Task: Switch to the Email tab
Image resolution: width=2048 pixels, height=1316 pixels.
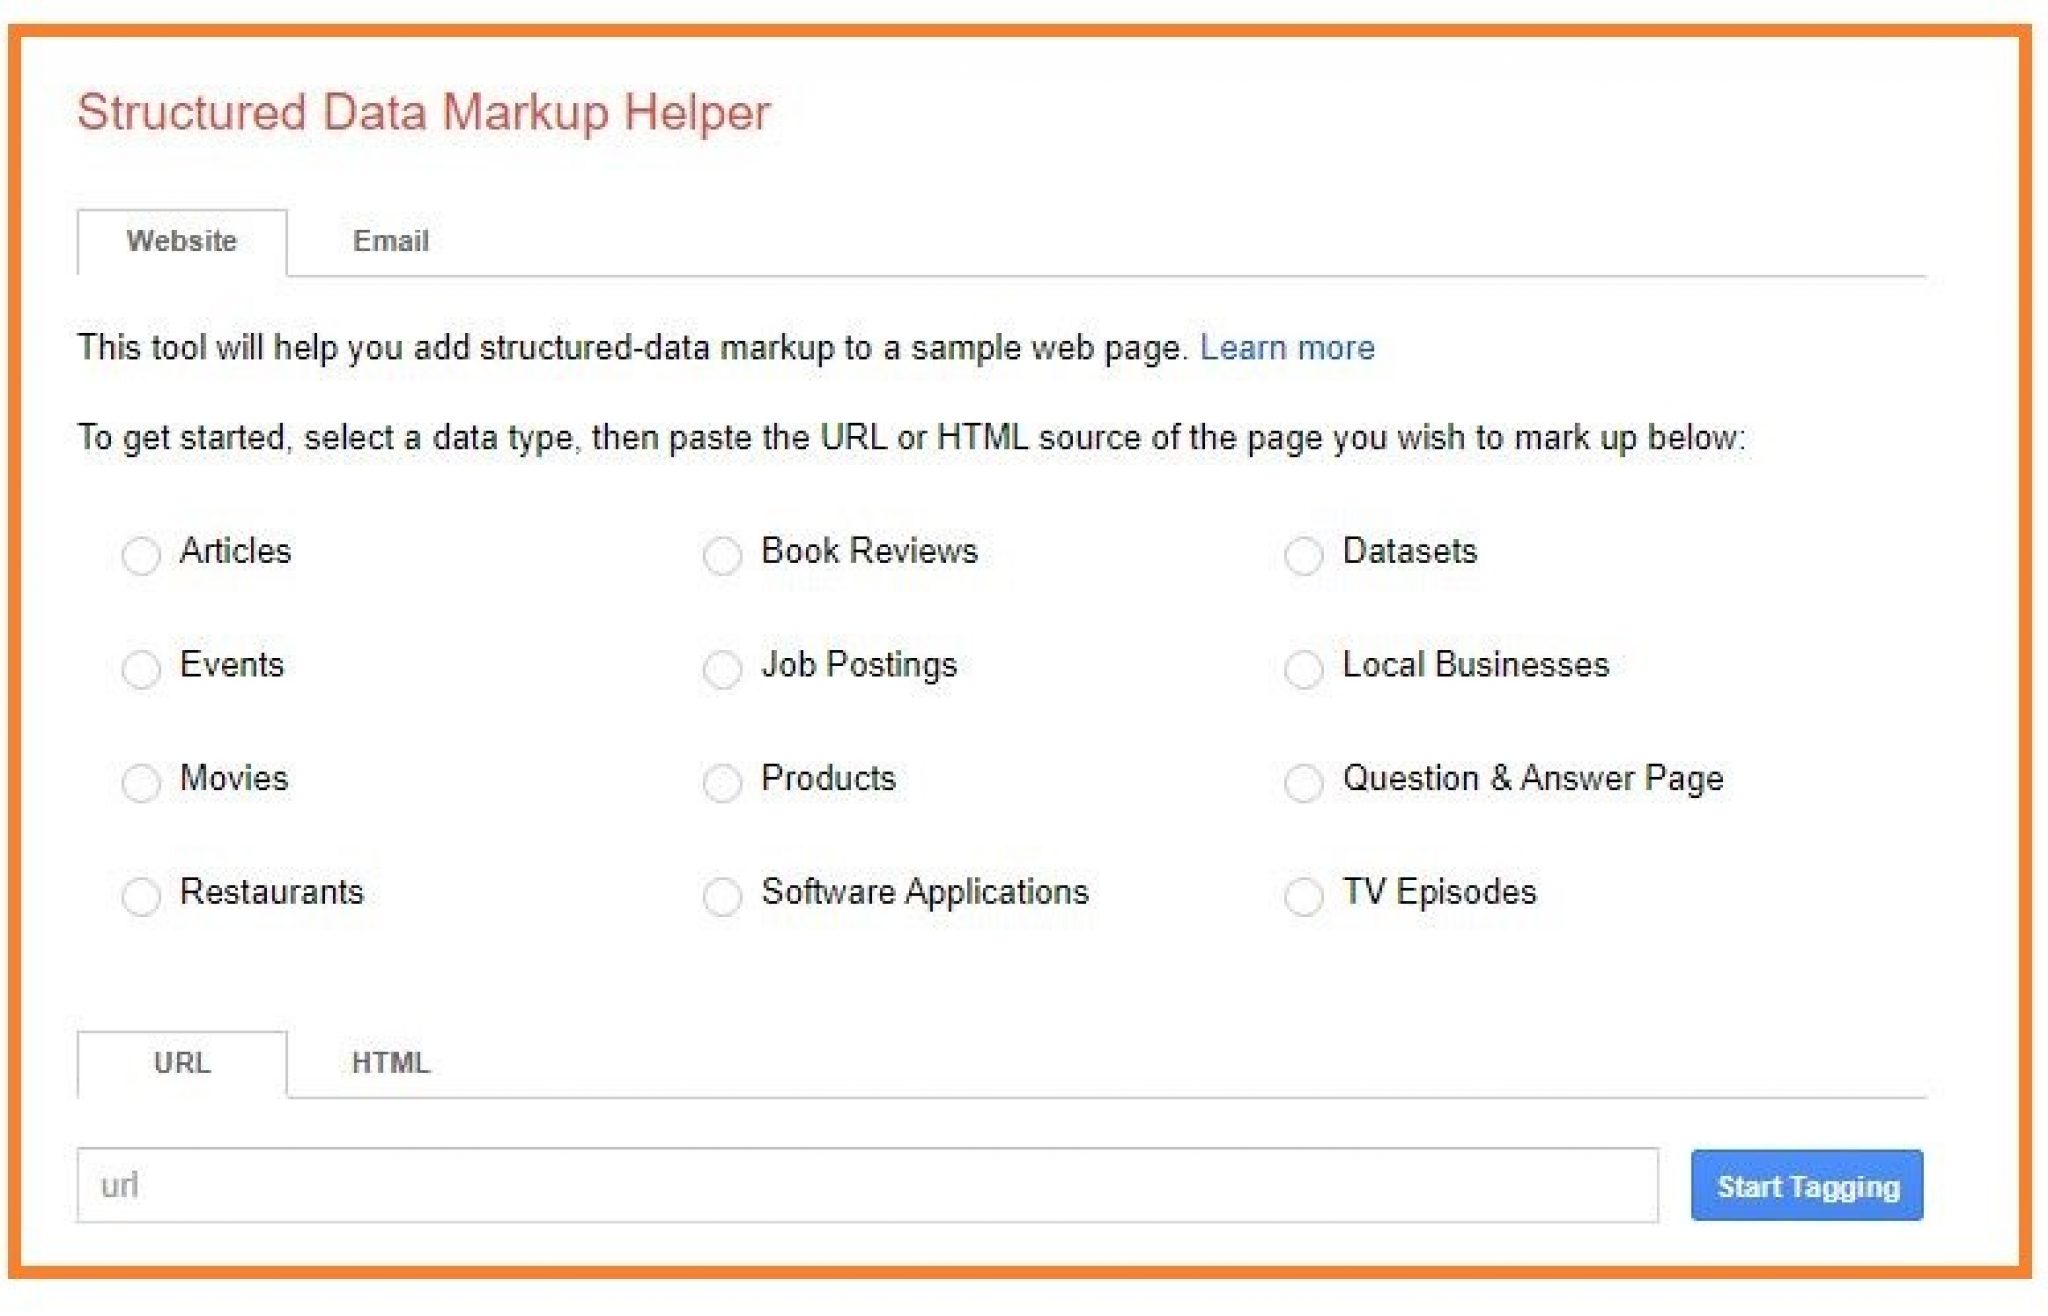Action: 390,240
